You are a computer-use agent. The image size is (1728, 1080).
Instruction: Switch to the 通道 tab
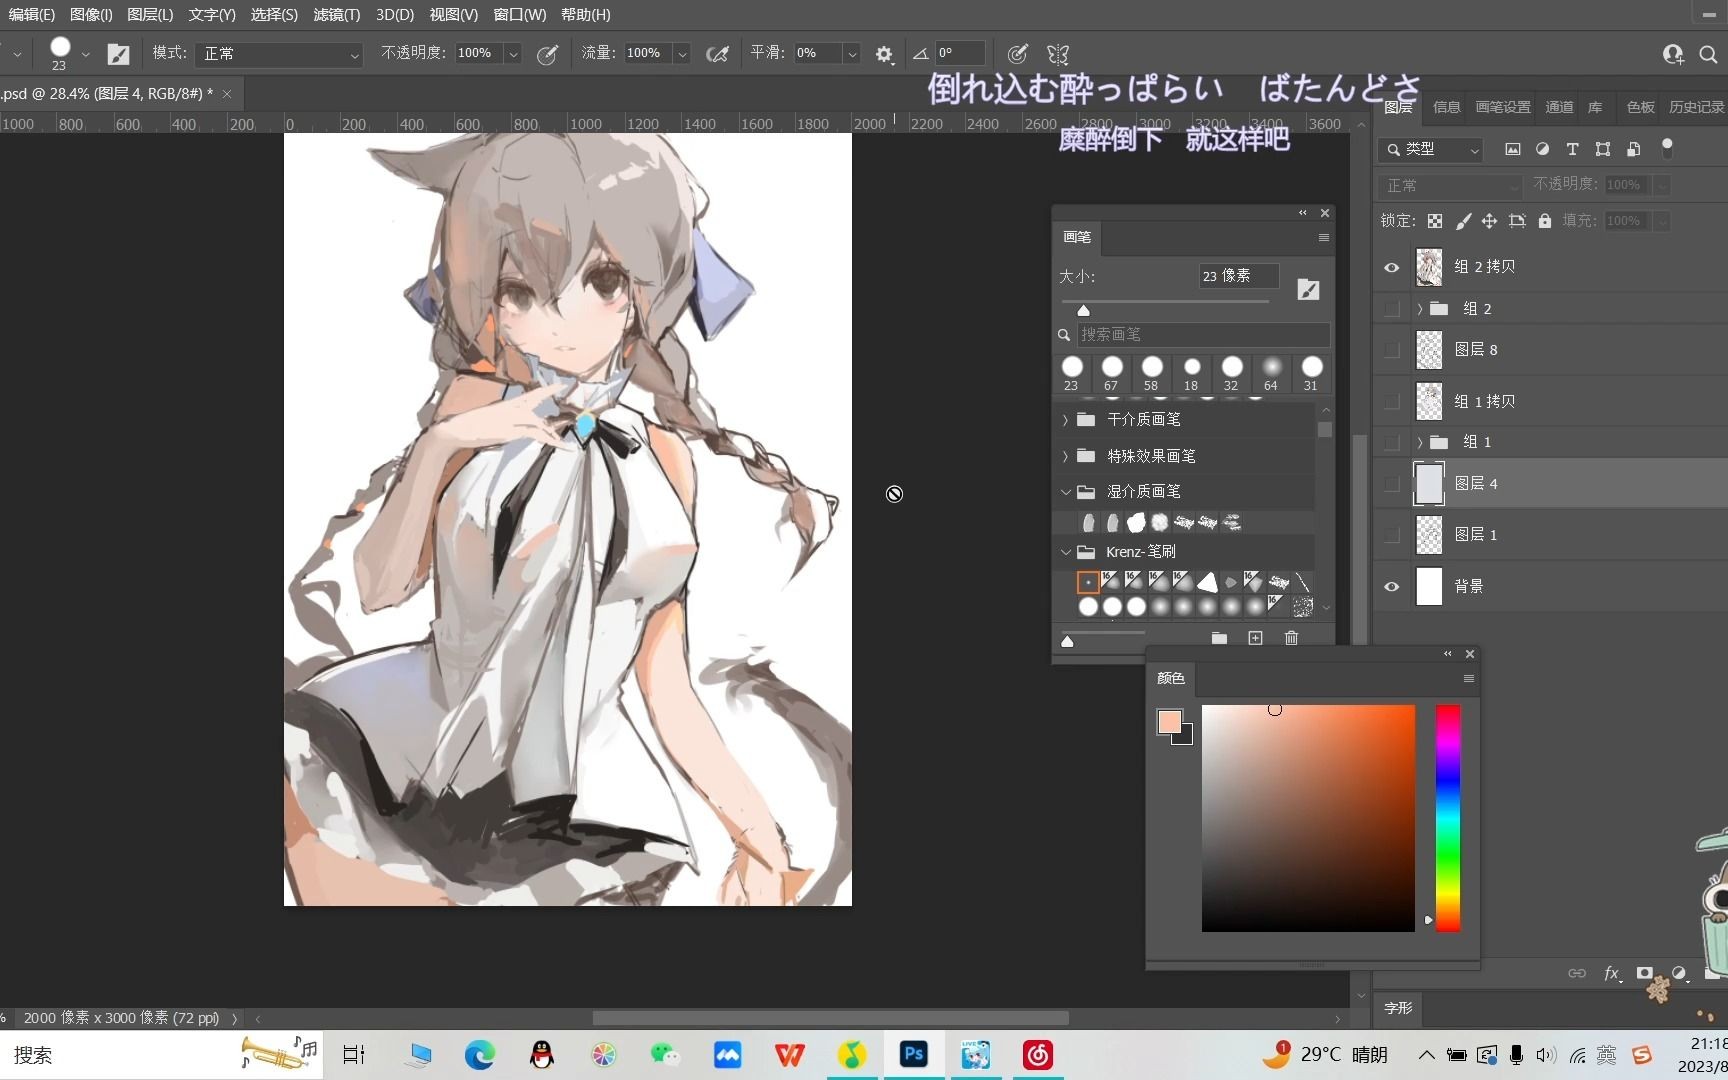(x=1559, y=107)
